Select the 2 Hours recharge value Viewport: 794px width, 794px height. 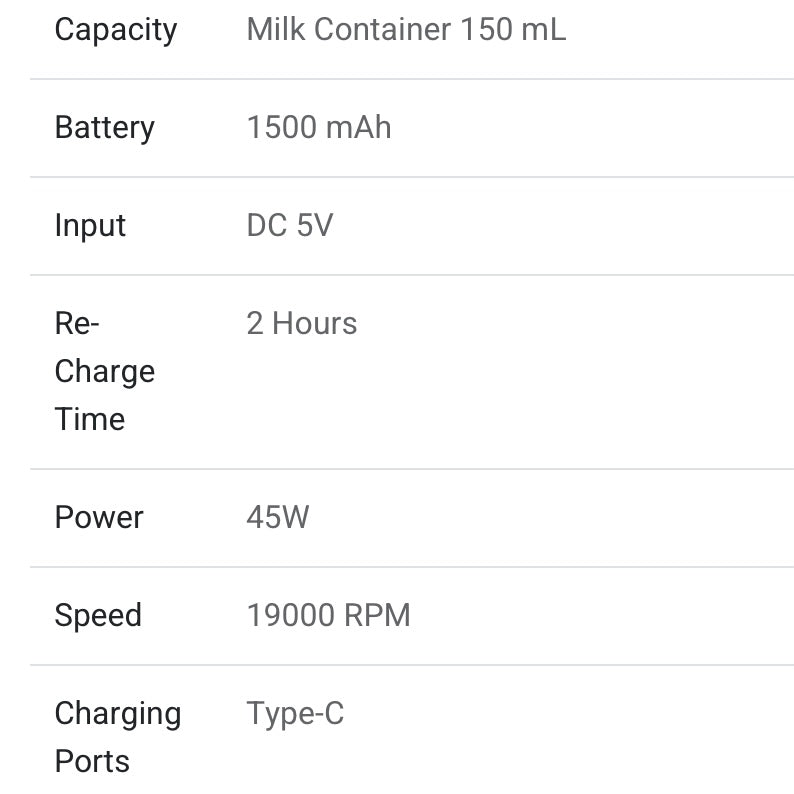[301, 324]
